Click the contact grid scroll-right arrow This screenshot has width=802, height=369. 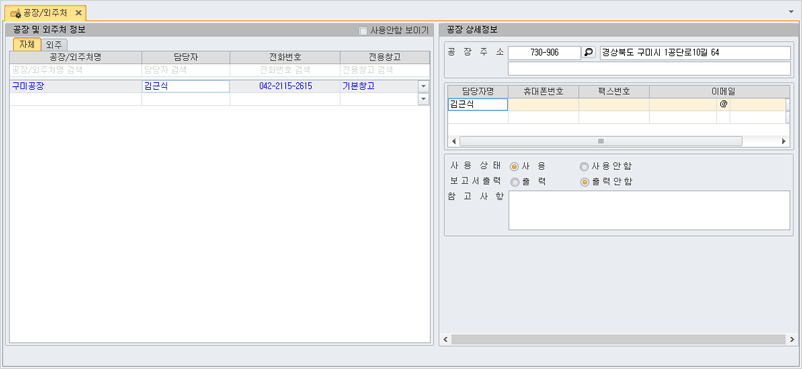783,141
